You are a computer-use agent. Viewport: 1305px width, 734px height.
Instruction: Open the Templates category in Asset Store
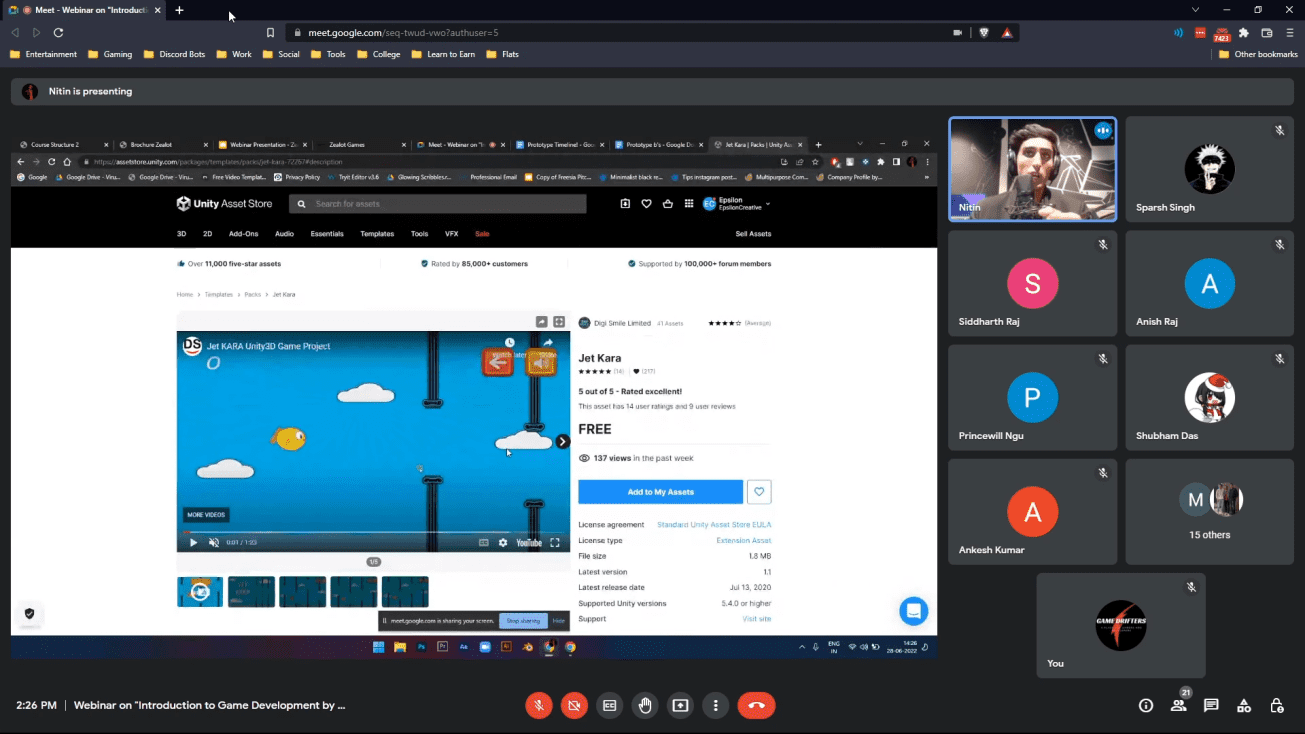pyautogui.click(x=377, y=234)
